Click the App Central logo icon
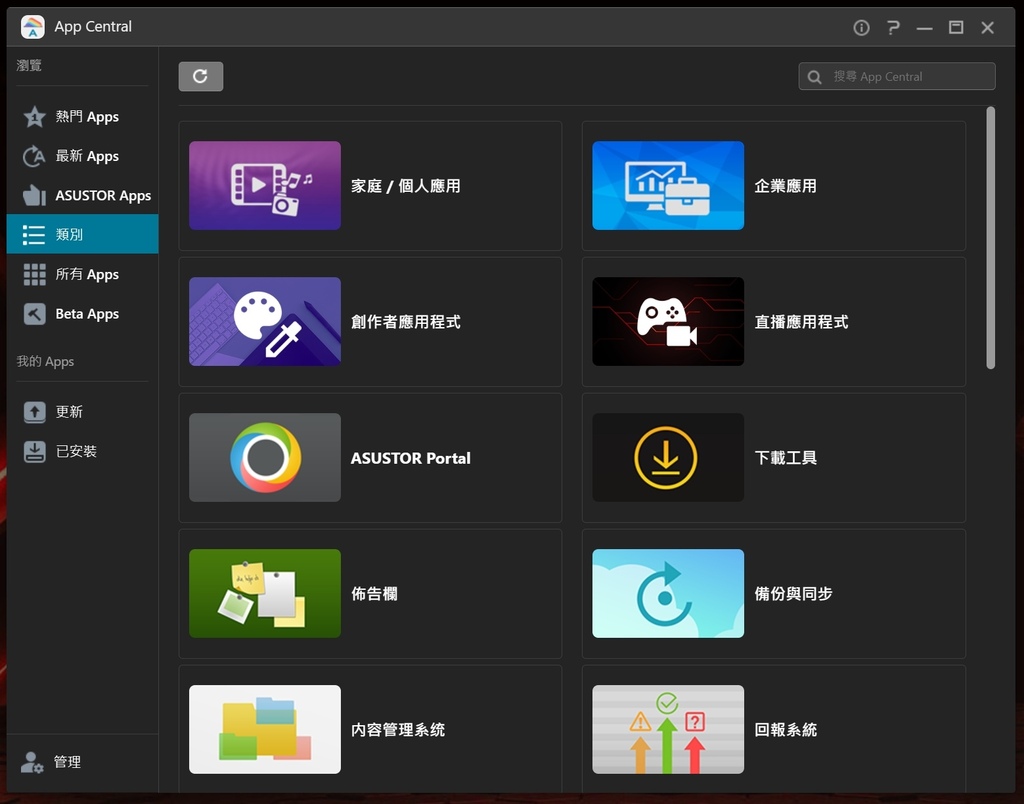Screen dimensions: 1024x804 (x=33, y=27)
